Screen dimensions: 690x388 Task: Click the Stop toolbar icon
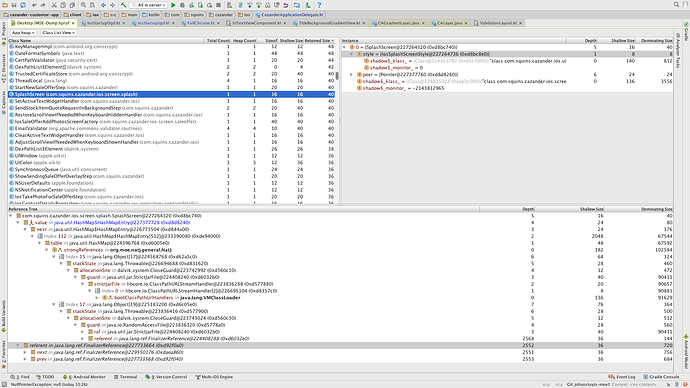(218, 5)
